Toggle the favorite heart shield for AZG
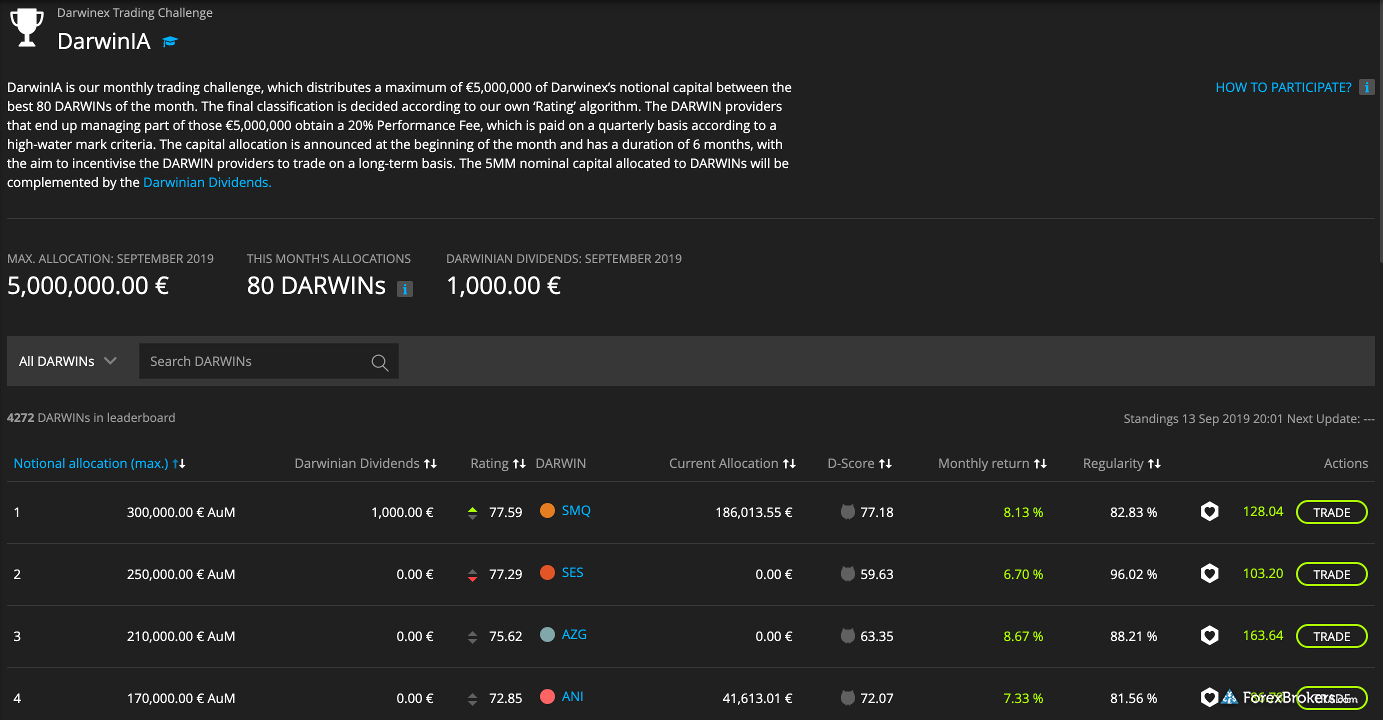This screenshot has width=1383, height=720. tap(1210, 636)
